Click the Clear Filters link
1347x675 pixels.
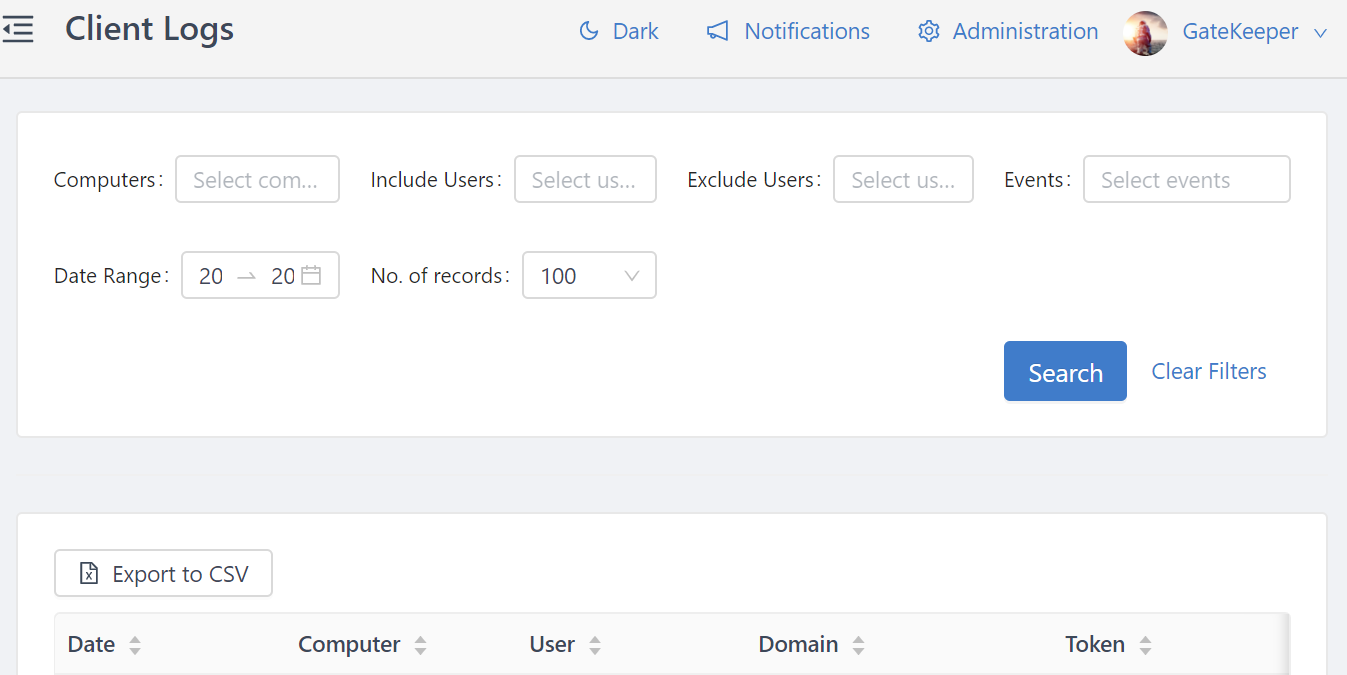1208,371
